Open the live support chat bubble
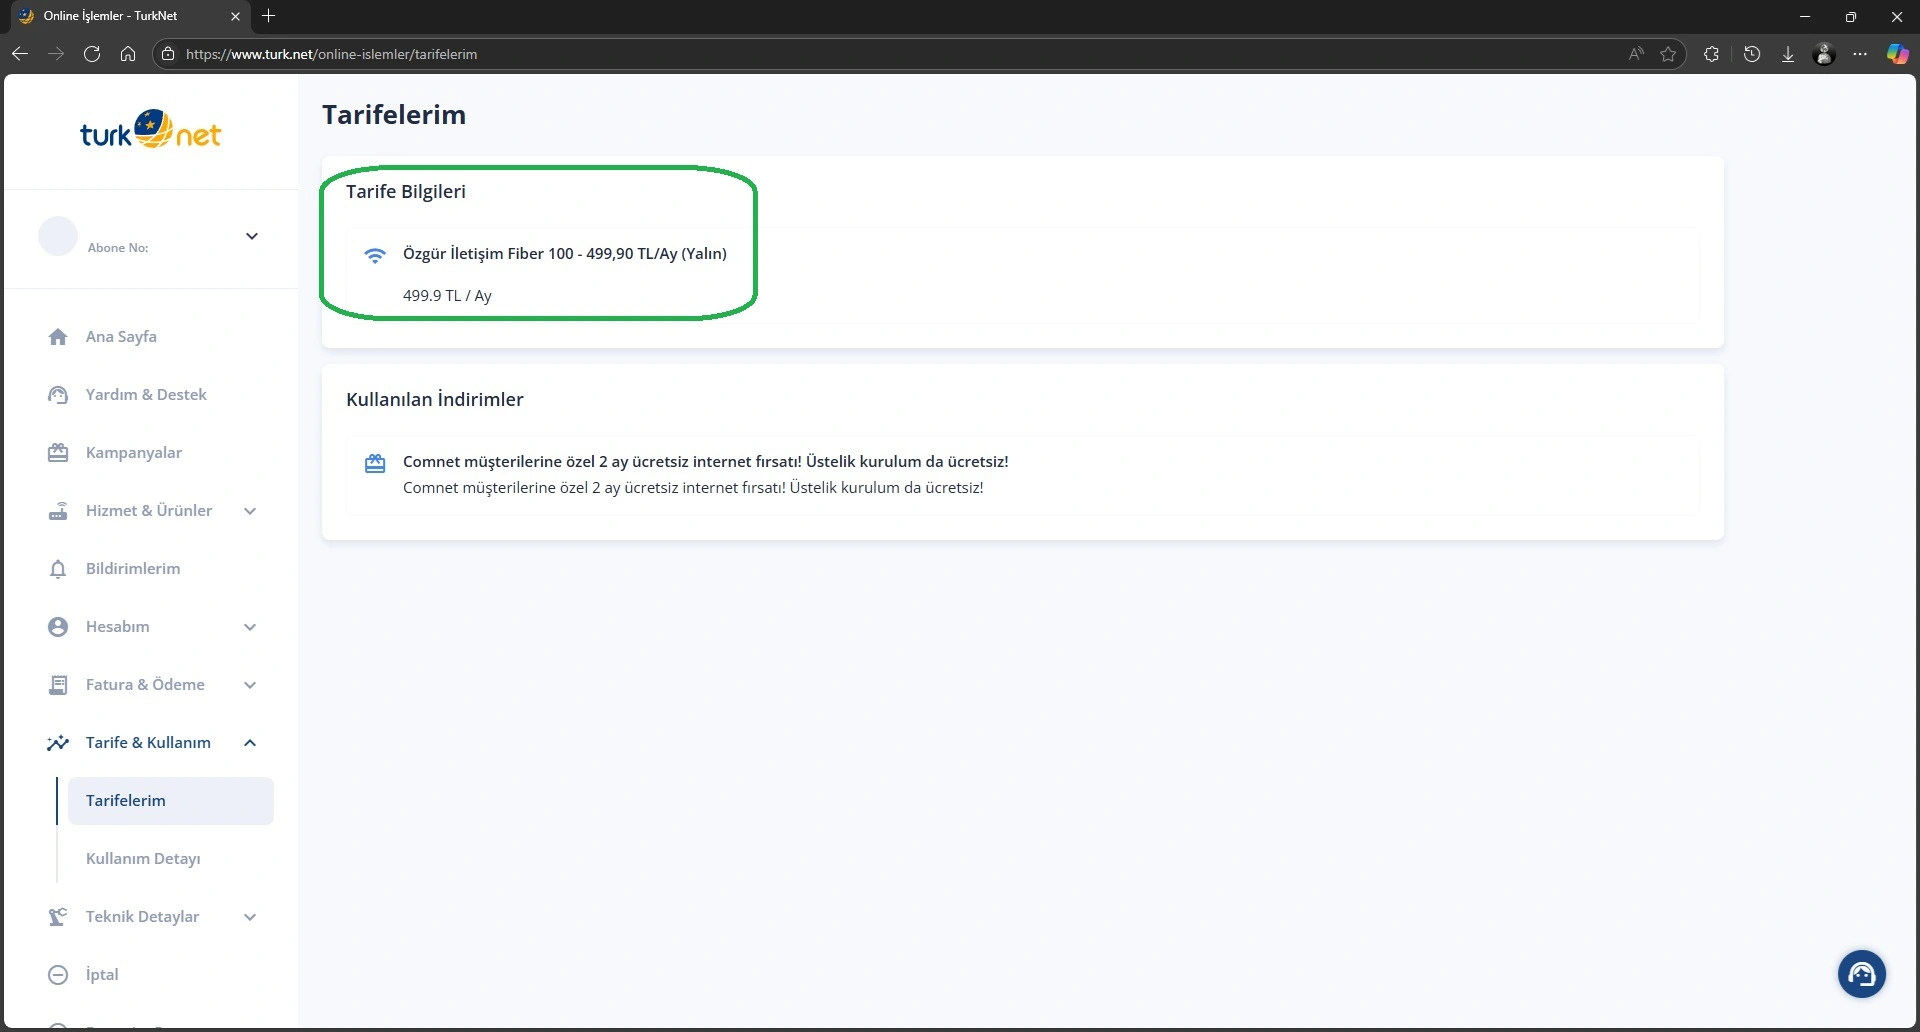 coord(1862,974)
